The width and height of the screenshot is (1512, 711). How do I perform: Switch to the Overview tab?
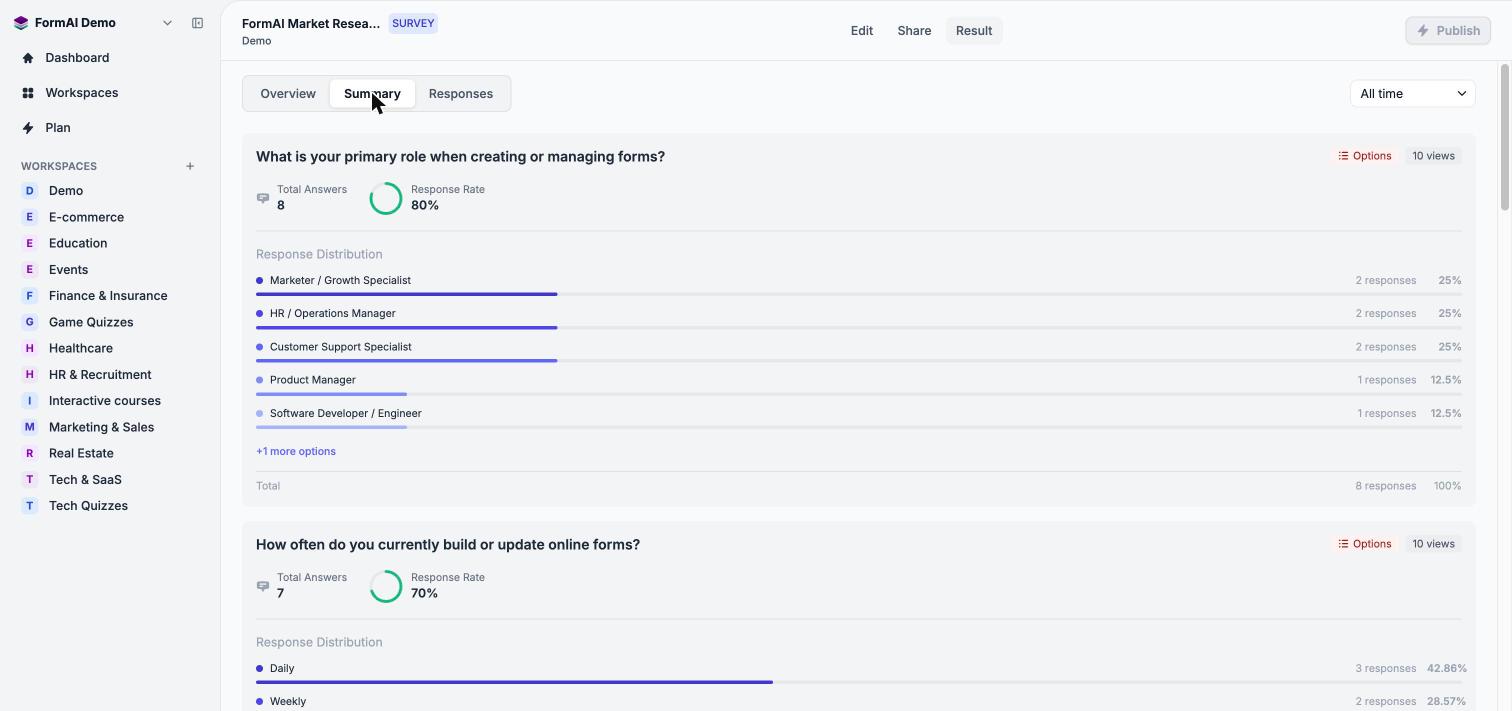coord(288,94)
